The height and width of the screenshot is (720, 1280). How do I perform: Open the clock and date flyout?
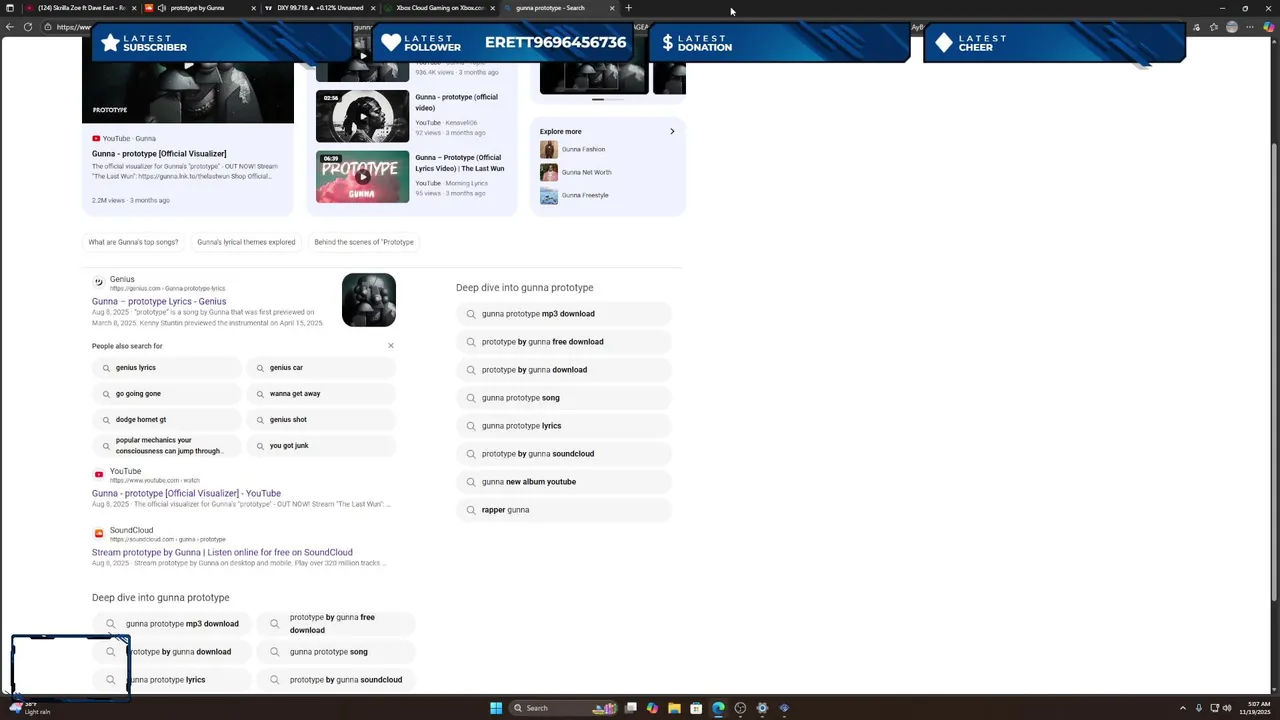pyautogui.click(x=1254, y=708)
